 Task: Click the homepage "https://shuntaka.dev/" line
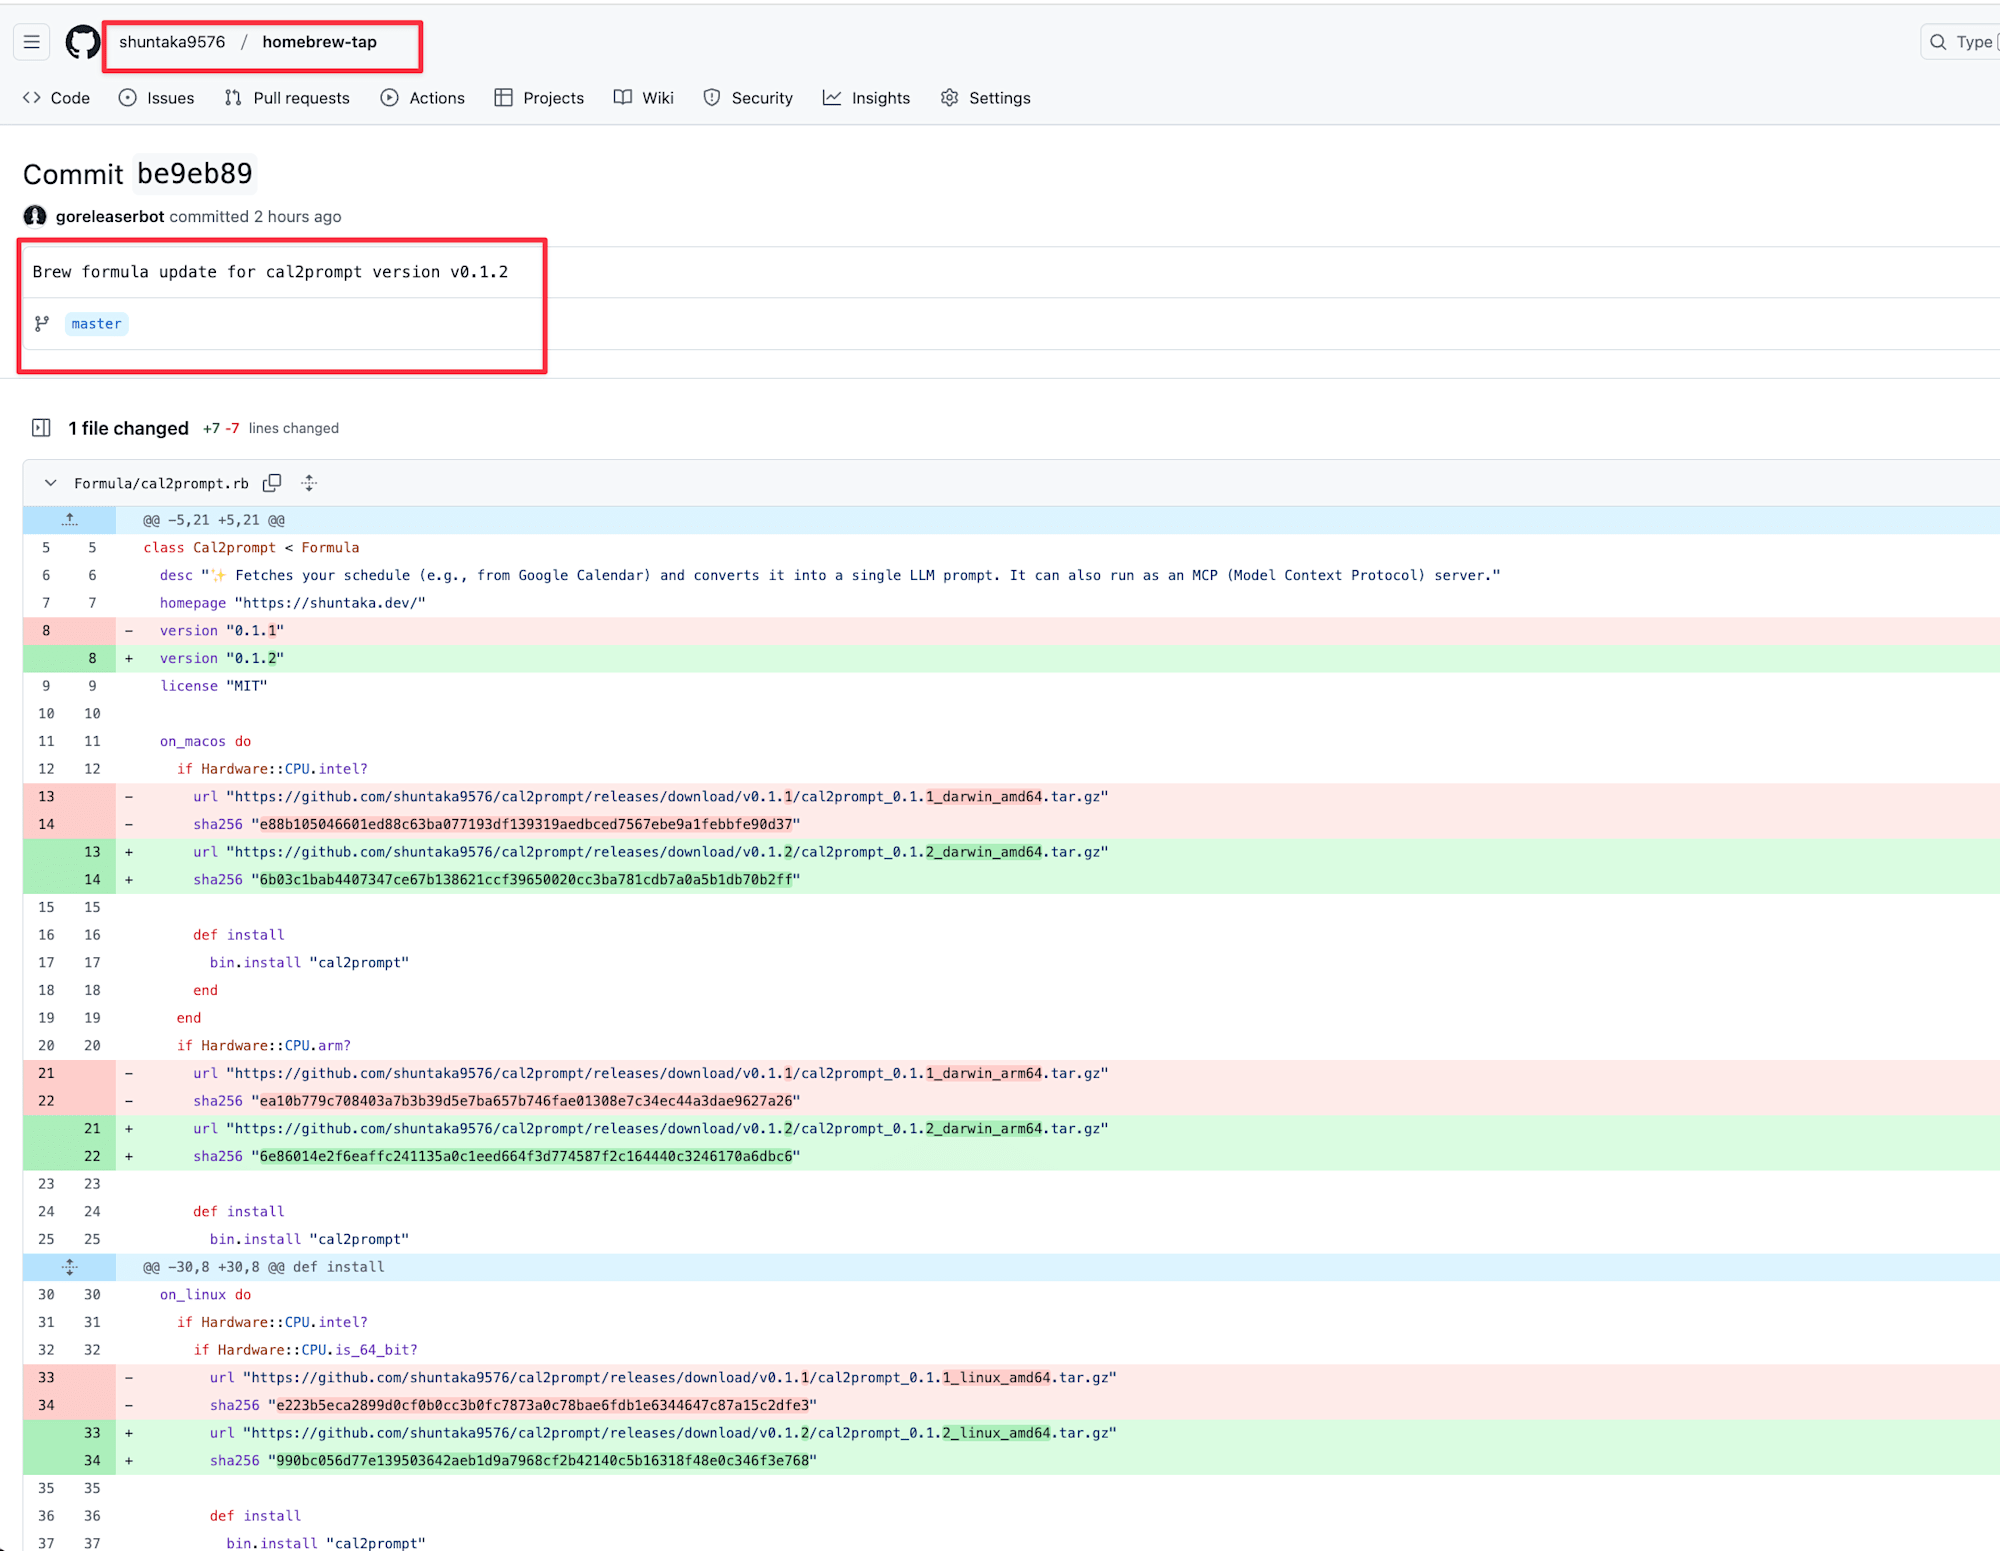pos(1011,603)
